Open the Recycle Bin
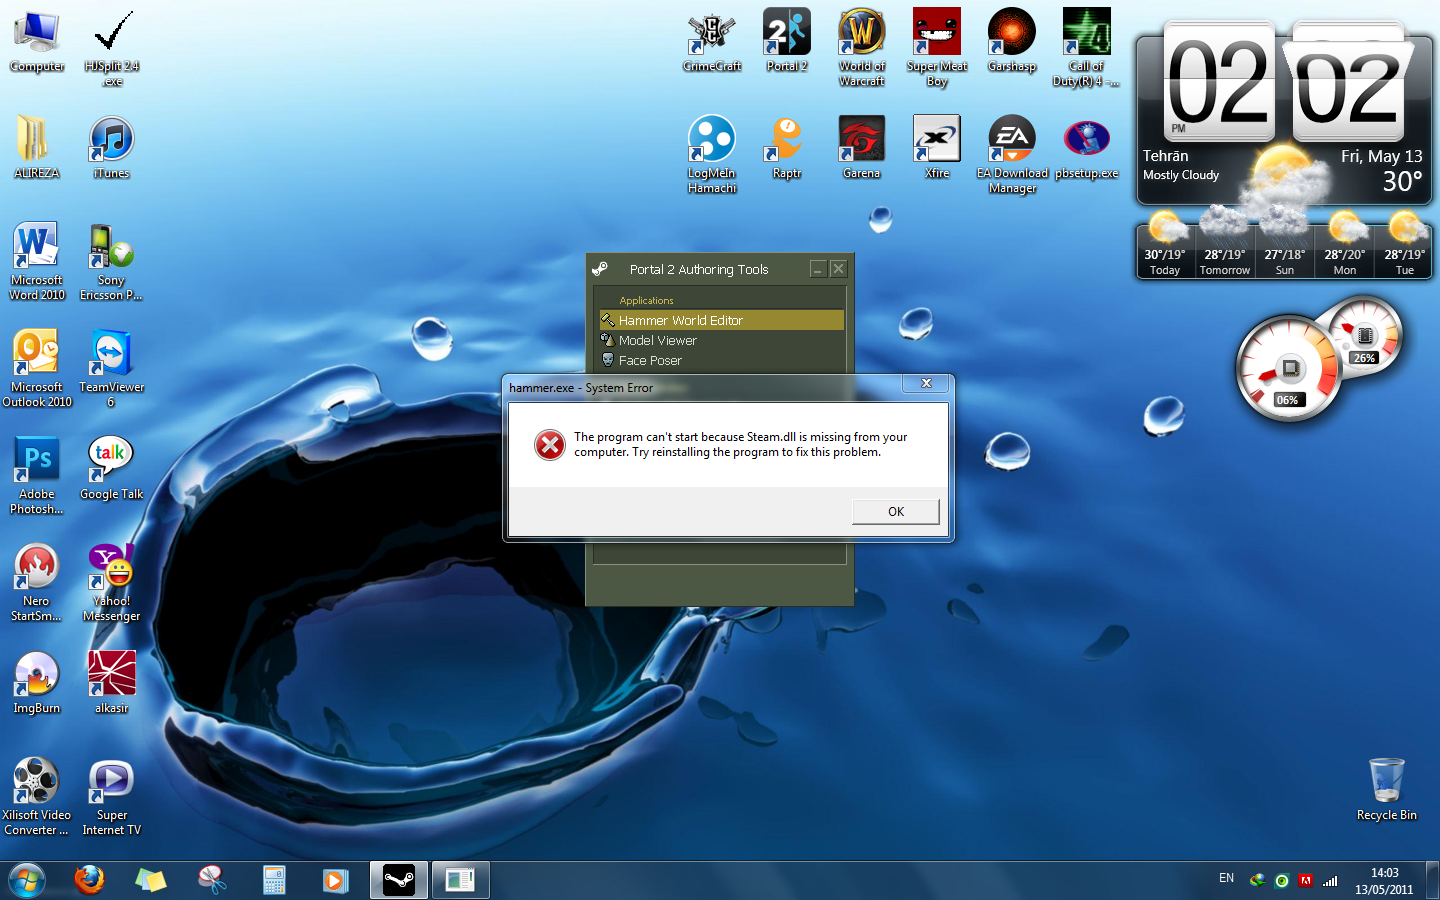Viewport: 1440px width, 900px height. click(x=1386, y=780)
